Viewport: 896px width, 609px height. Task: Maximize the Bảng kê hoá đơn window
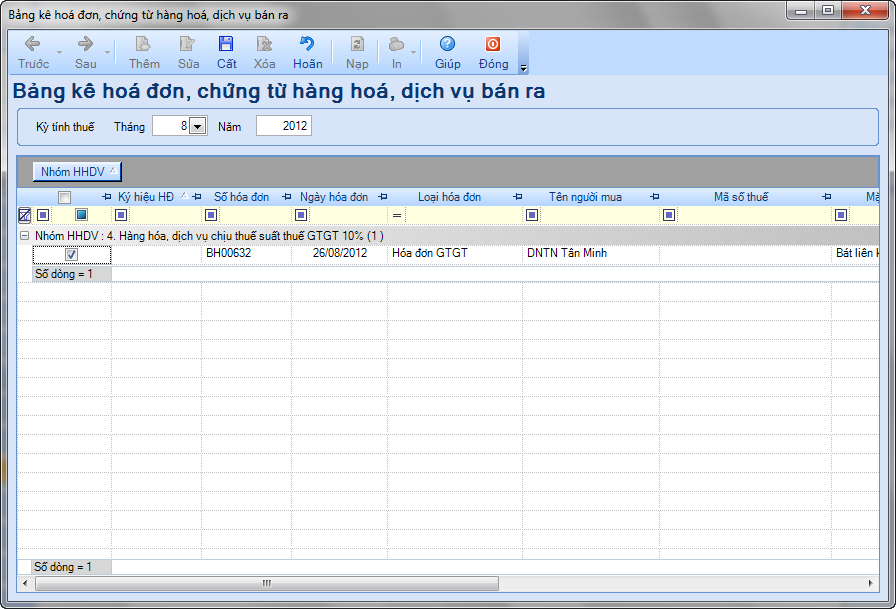point(827,11)
